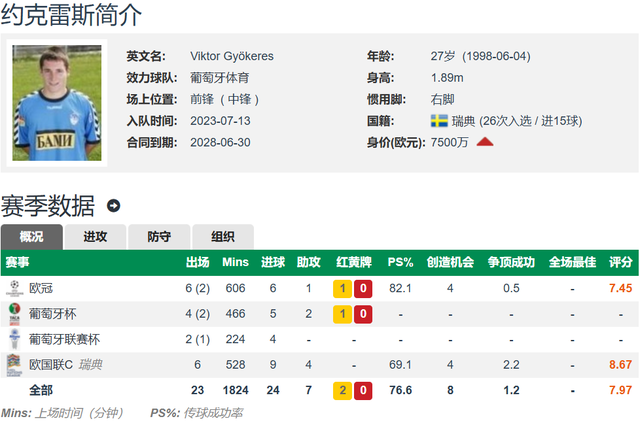640x421 pixels.
Task: Click the 82.1 pass success value
Action: 400,288
